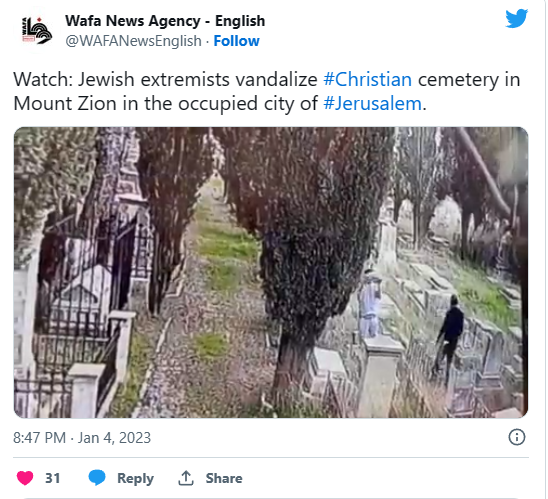The width and height of the screenshot is (548, 499).
Task: Click the @WAFANewsEnglish handle
Action: pyautogui.click(x=134, y=41)
